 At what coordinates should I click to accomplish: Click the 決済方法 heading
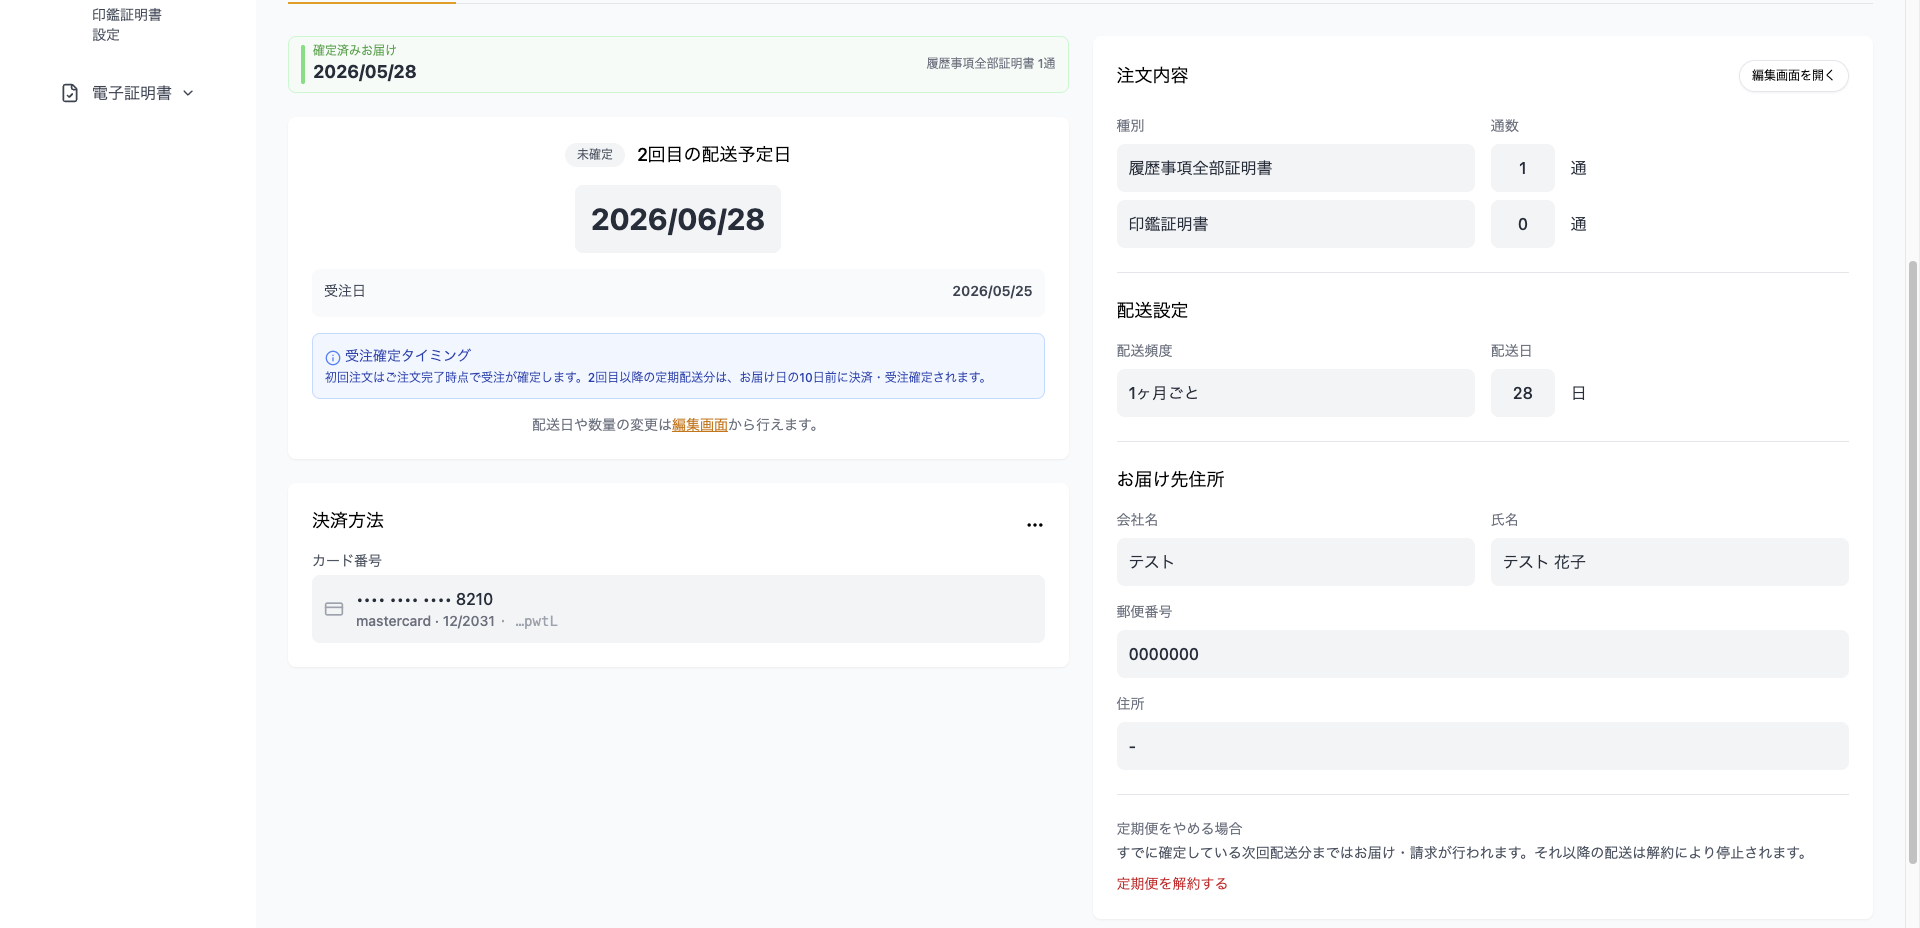(348, 521)
